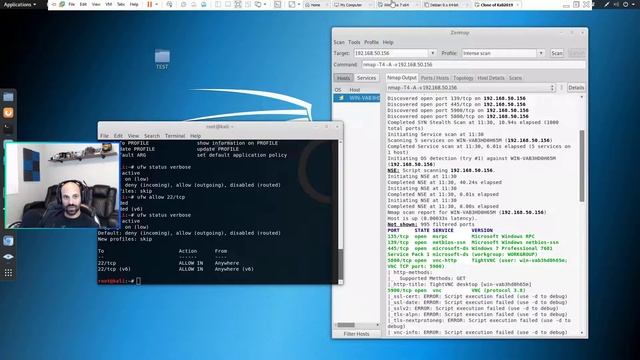Expand the Profile dropdown arrow in Zenmap

tap(541, 53)
